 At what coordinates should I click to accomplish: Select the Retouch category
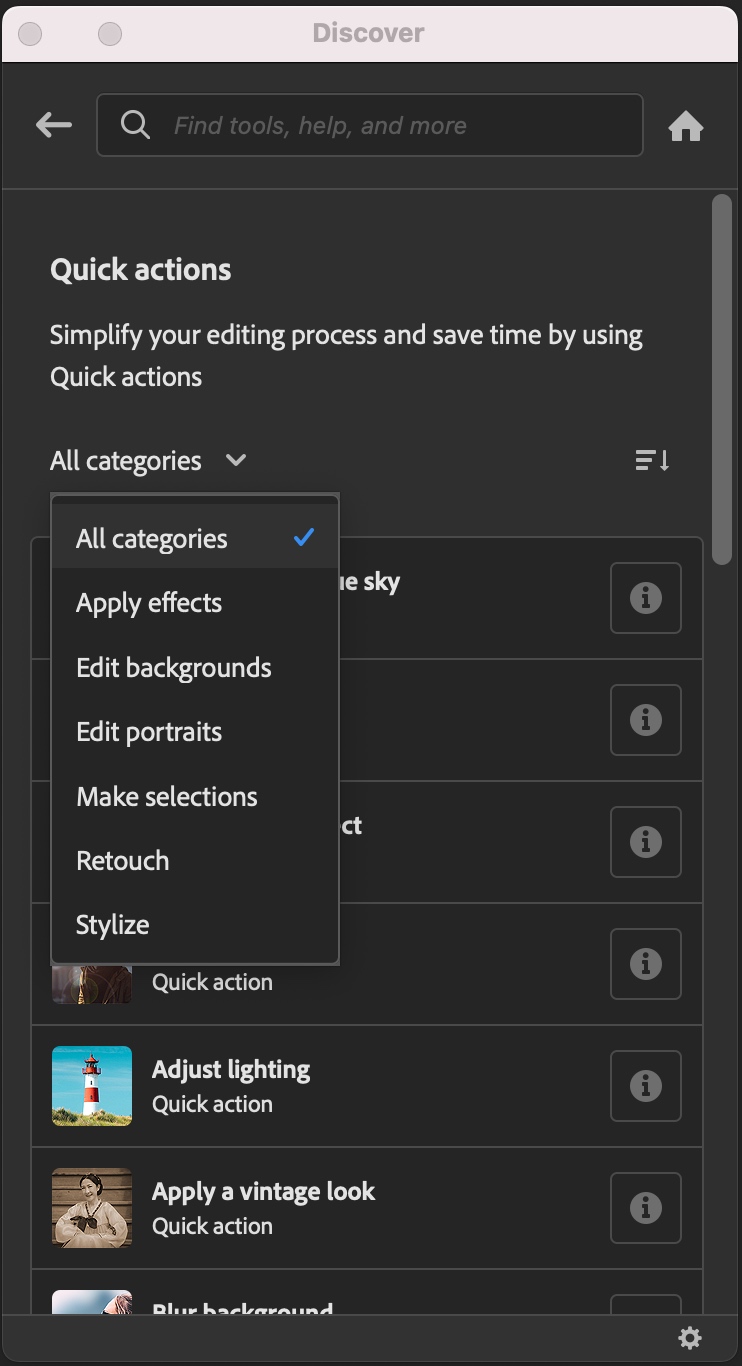[123, 861]
